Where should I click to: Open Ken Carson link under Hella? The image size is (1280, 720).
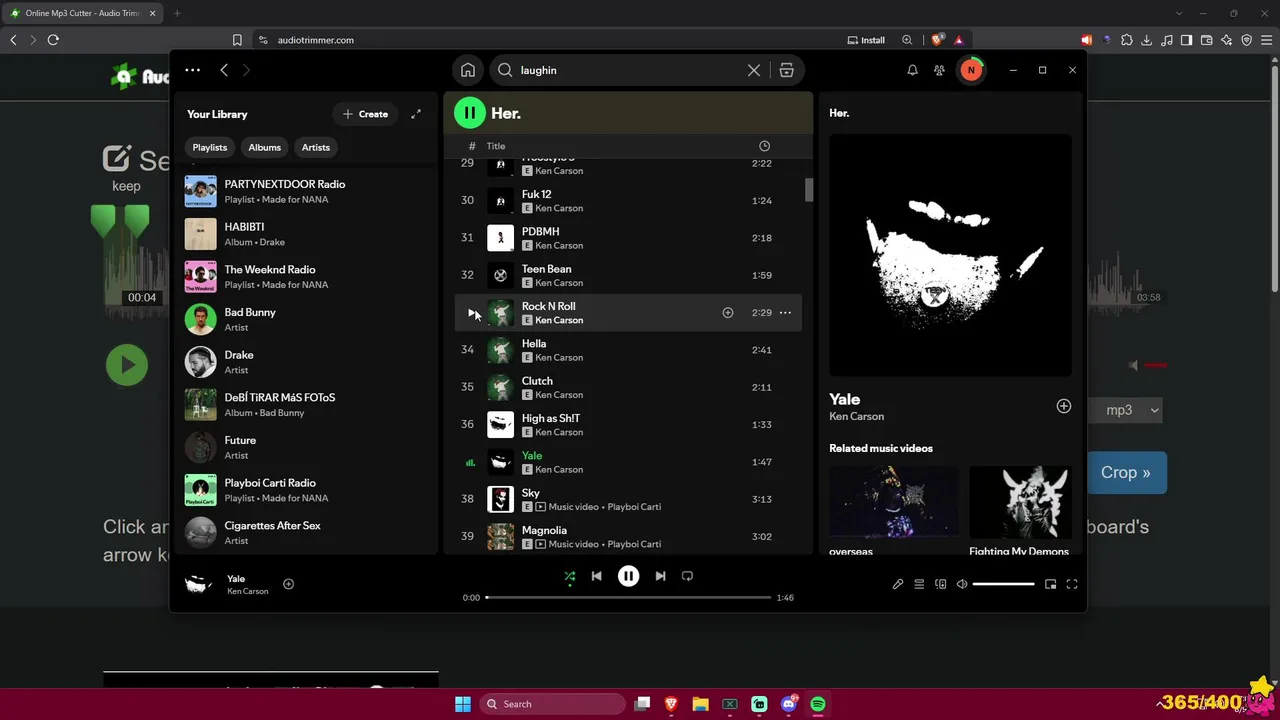[559, 357]
